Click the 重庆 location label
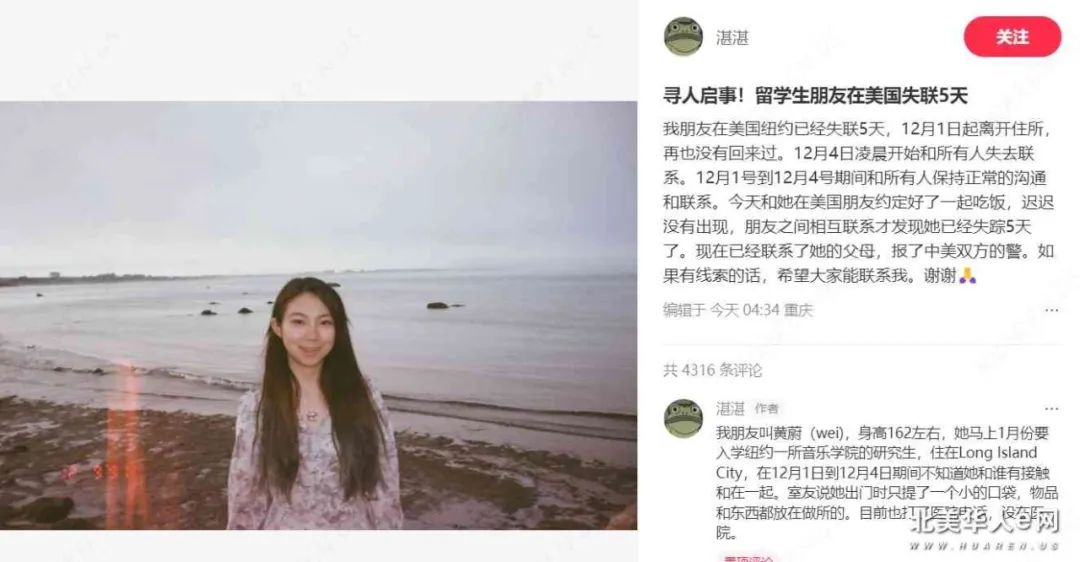Screen dimensions: 1080x562 coord(798,310)
